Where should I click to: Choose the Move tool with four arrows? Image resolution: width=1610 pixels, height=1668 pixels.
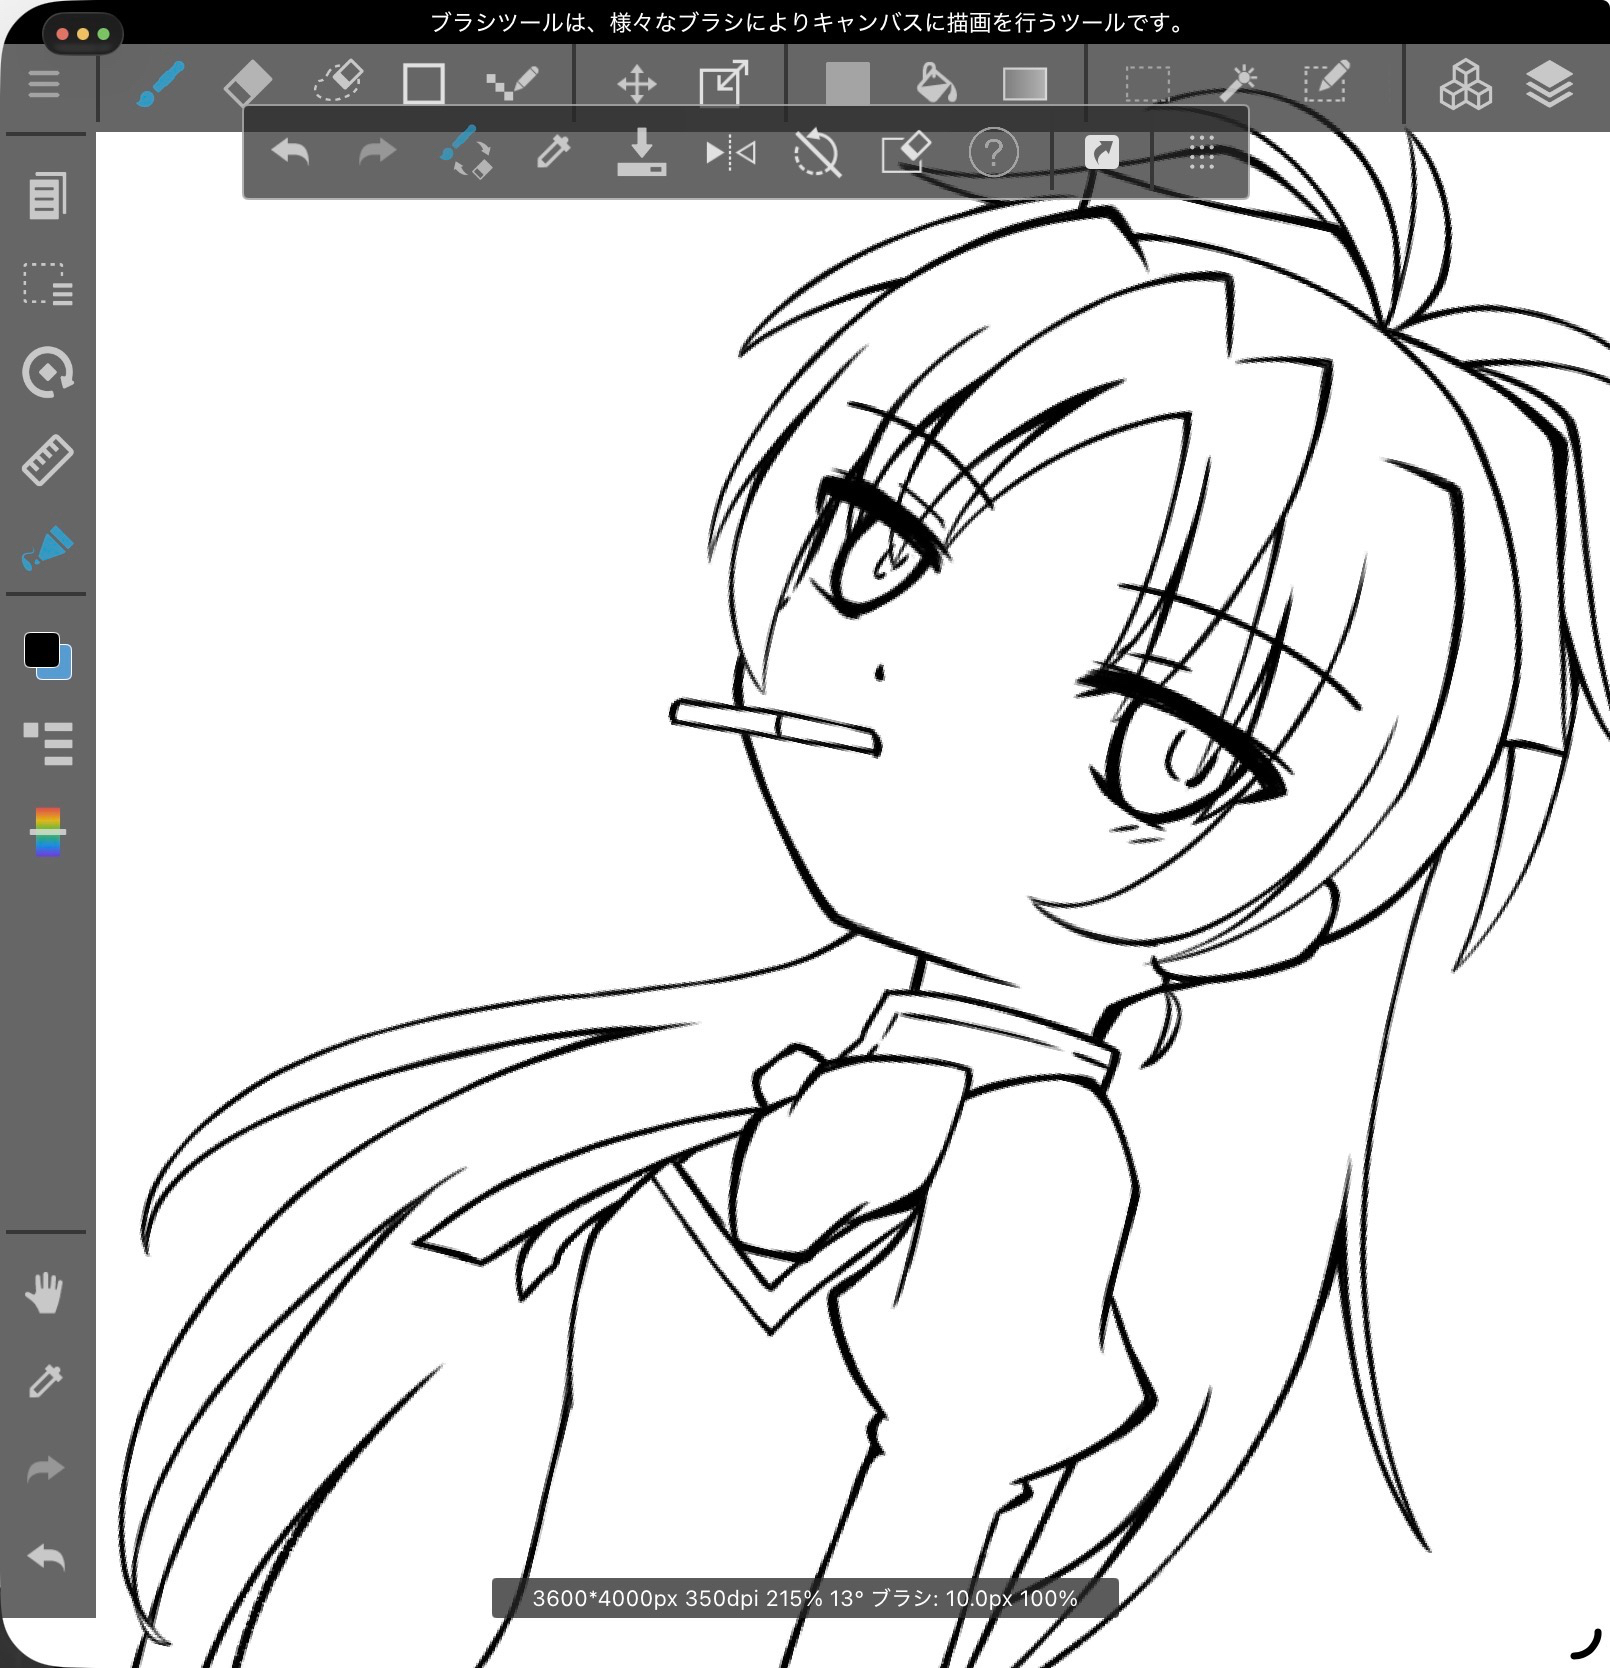point(636,84)
